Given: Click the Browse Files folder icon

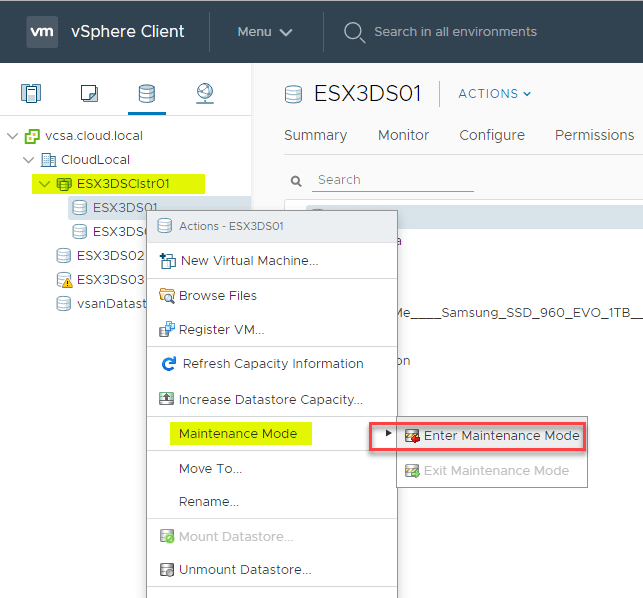Looking at the screenshot, I should 167,296.
